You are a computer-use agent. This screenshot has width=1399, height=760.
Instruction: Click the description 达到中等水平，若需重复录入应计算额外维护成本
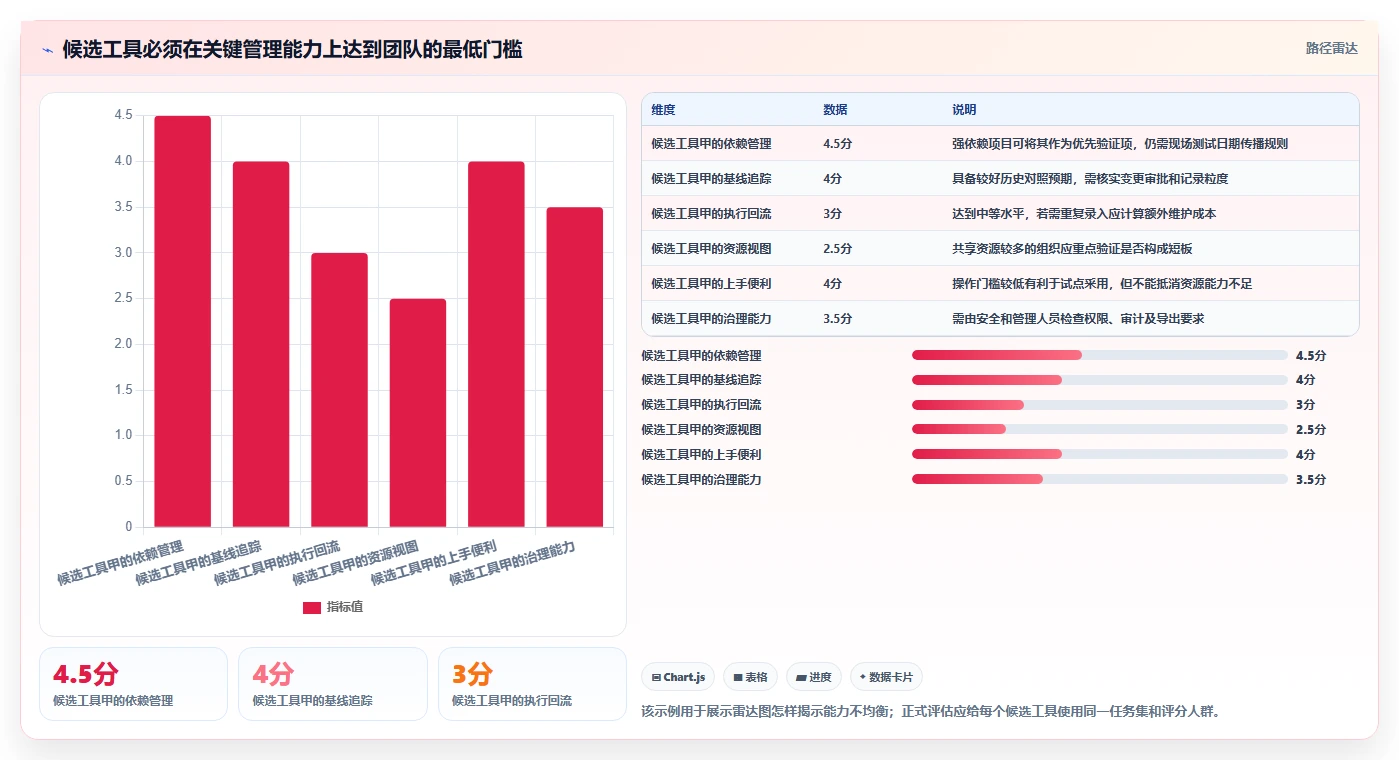coord(1084,213)
